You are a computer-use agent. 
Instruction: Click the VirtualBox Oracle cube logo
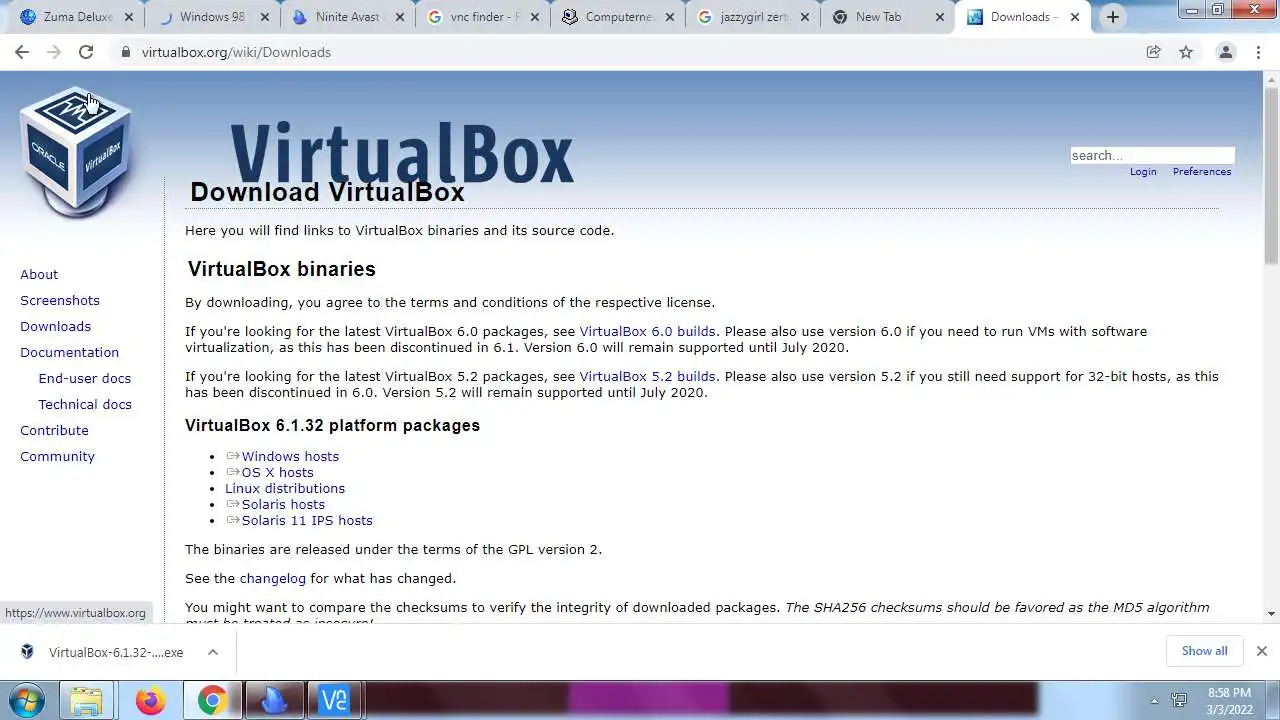point(76,151)
